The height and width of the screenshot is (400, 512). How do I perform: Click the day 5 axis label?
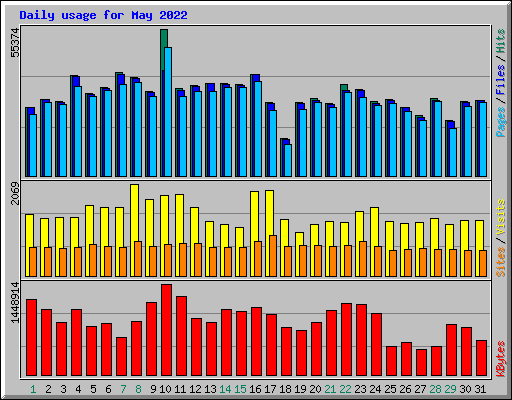(93, 389)
